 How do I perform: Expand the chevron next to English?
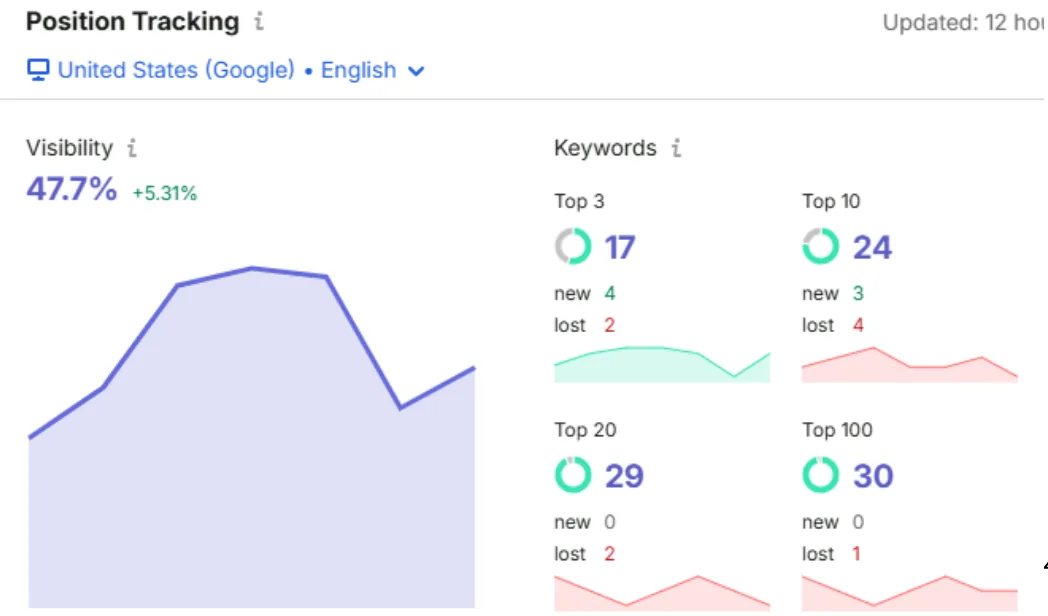coord(416,71)
